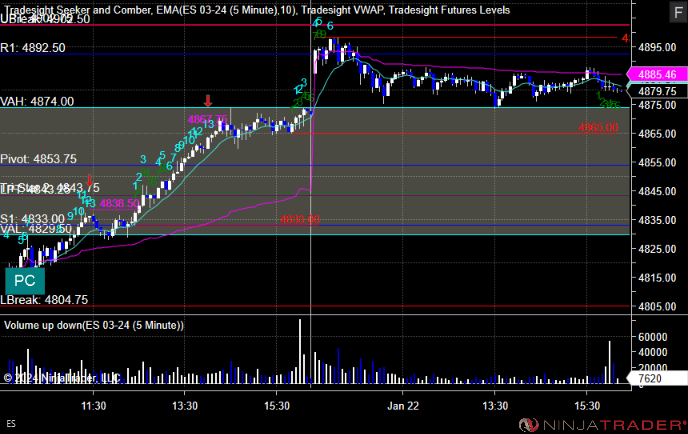688x434 pixels.
Task: Click the 4895.00 price axis label
Action: pos(657,47)
